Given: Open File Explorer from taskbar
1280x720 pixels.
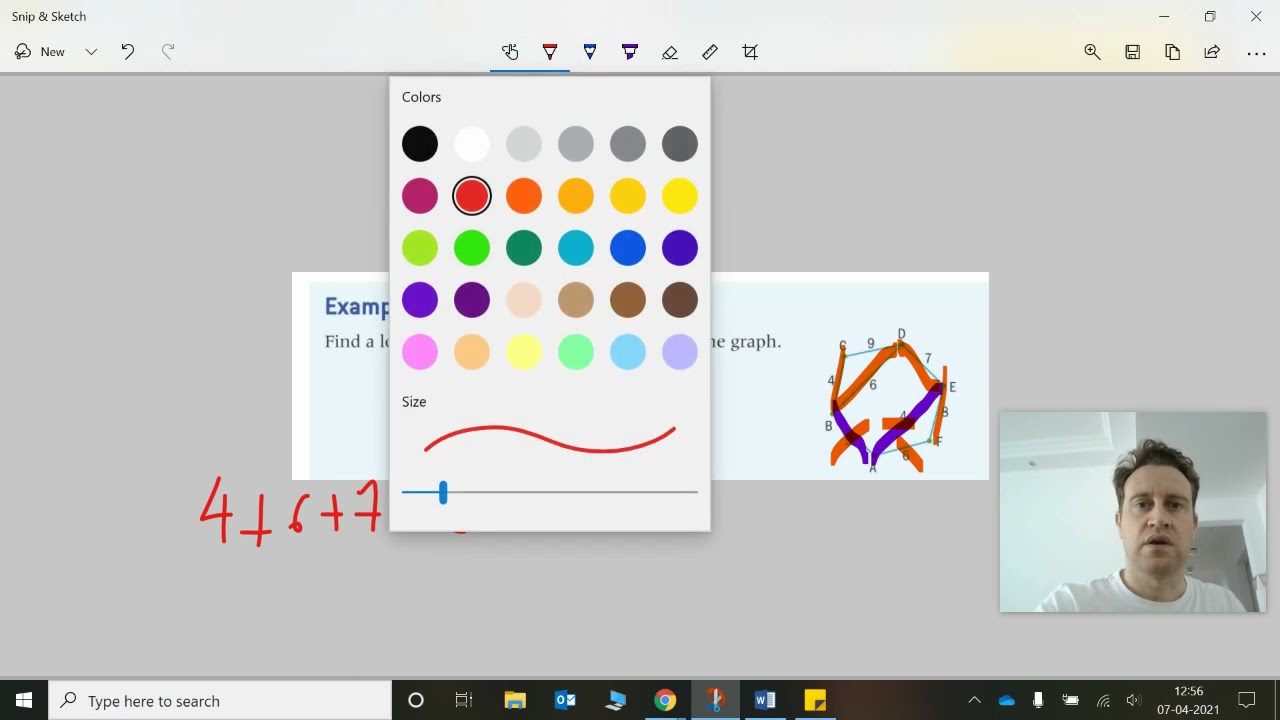Looking at the screenshot, I should click(x=515, y=701).
